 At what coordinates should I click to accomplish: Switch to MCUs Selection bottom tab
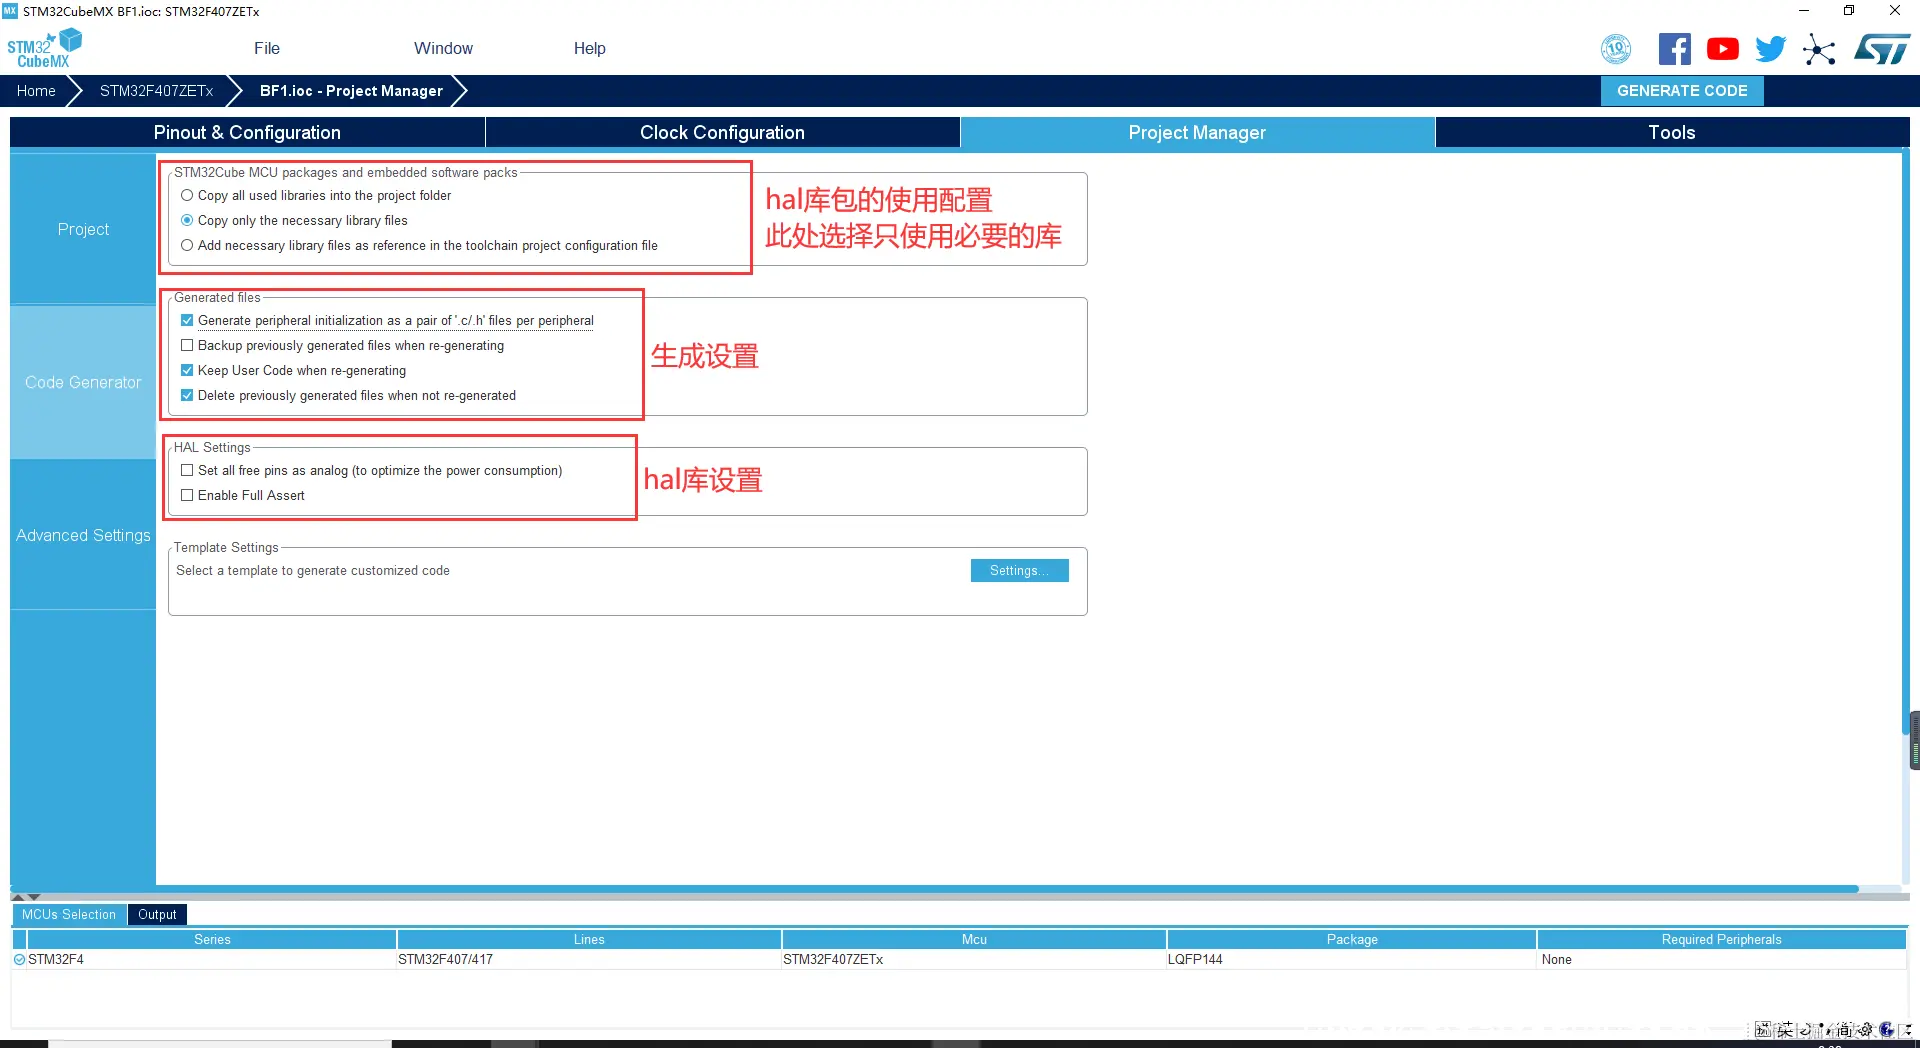tap(69, 914)
